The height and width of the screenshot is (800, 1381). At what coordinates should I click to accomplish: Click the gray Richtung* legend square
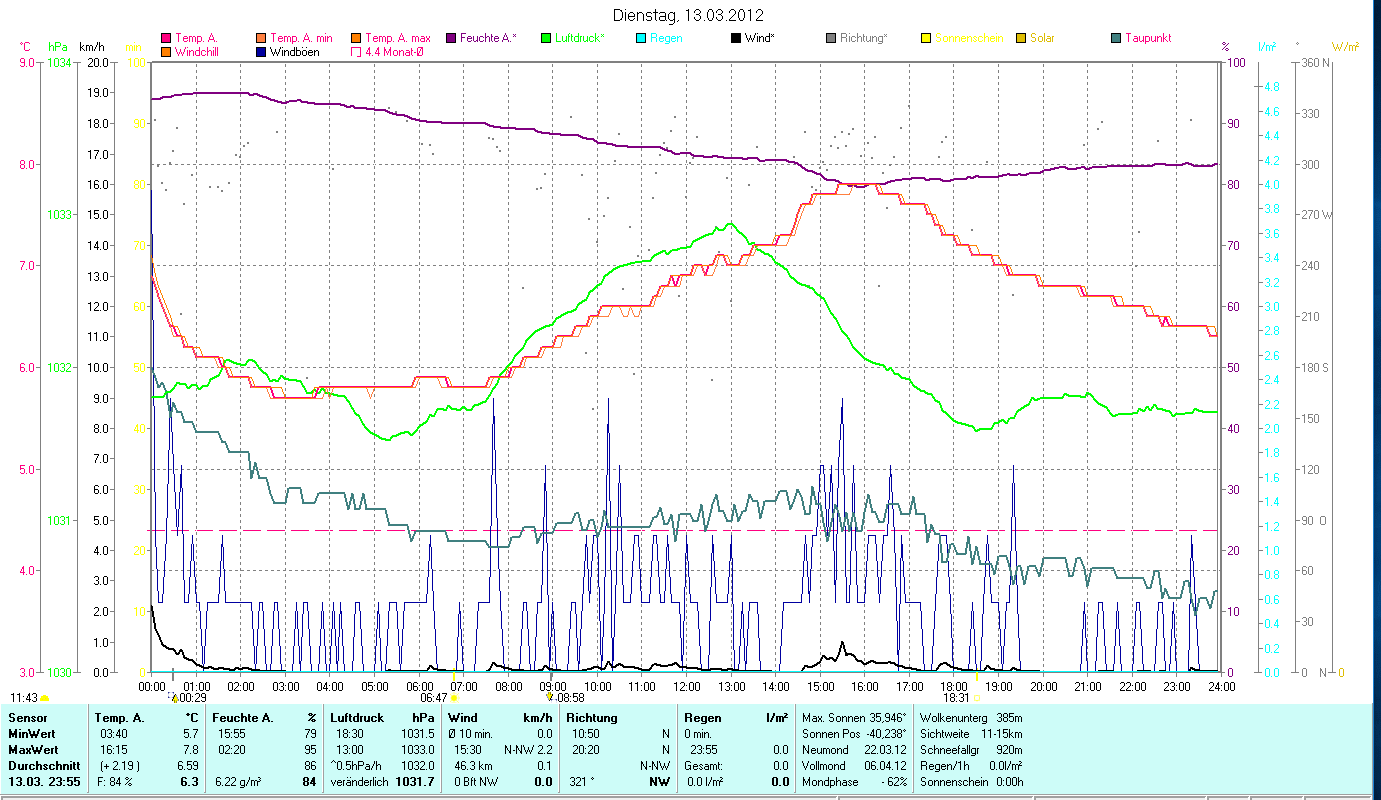pos(831,39)
